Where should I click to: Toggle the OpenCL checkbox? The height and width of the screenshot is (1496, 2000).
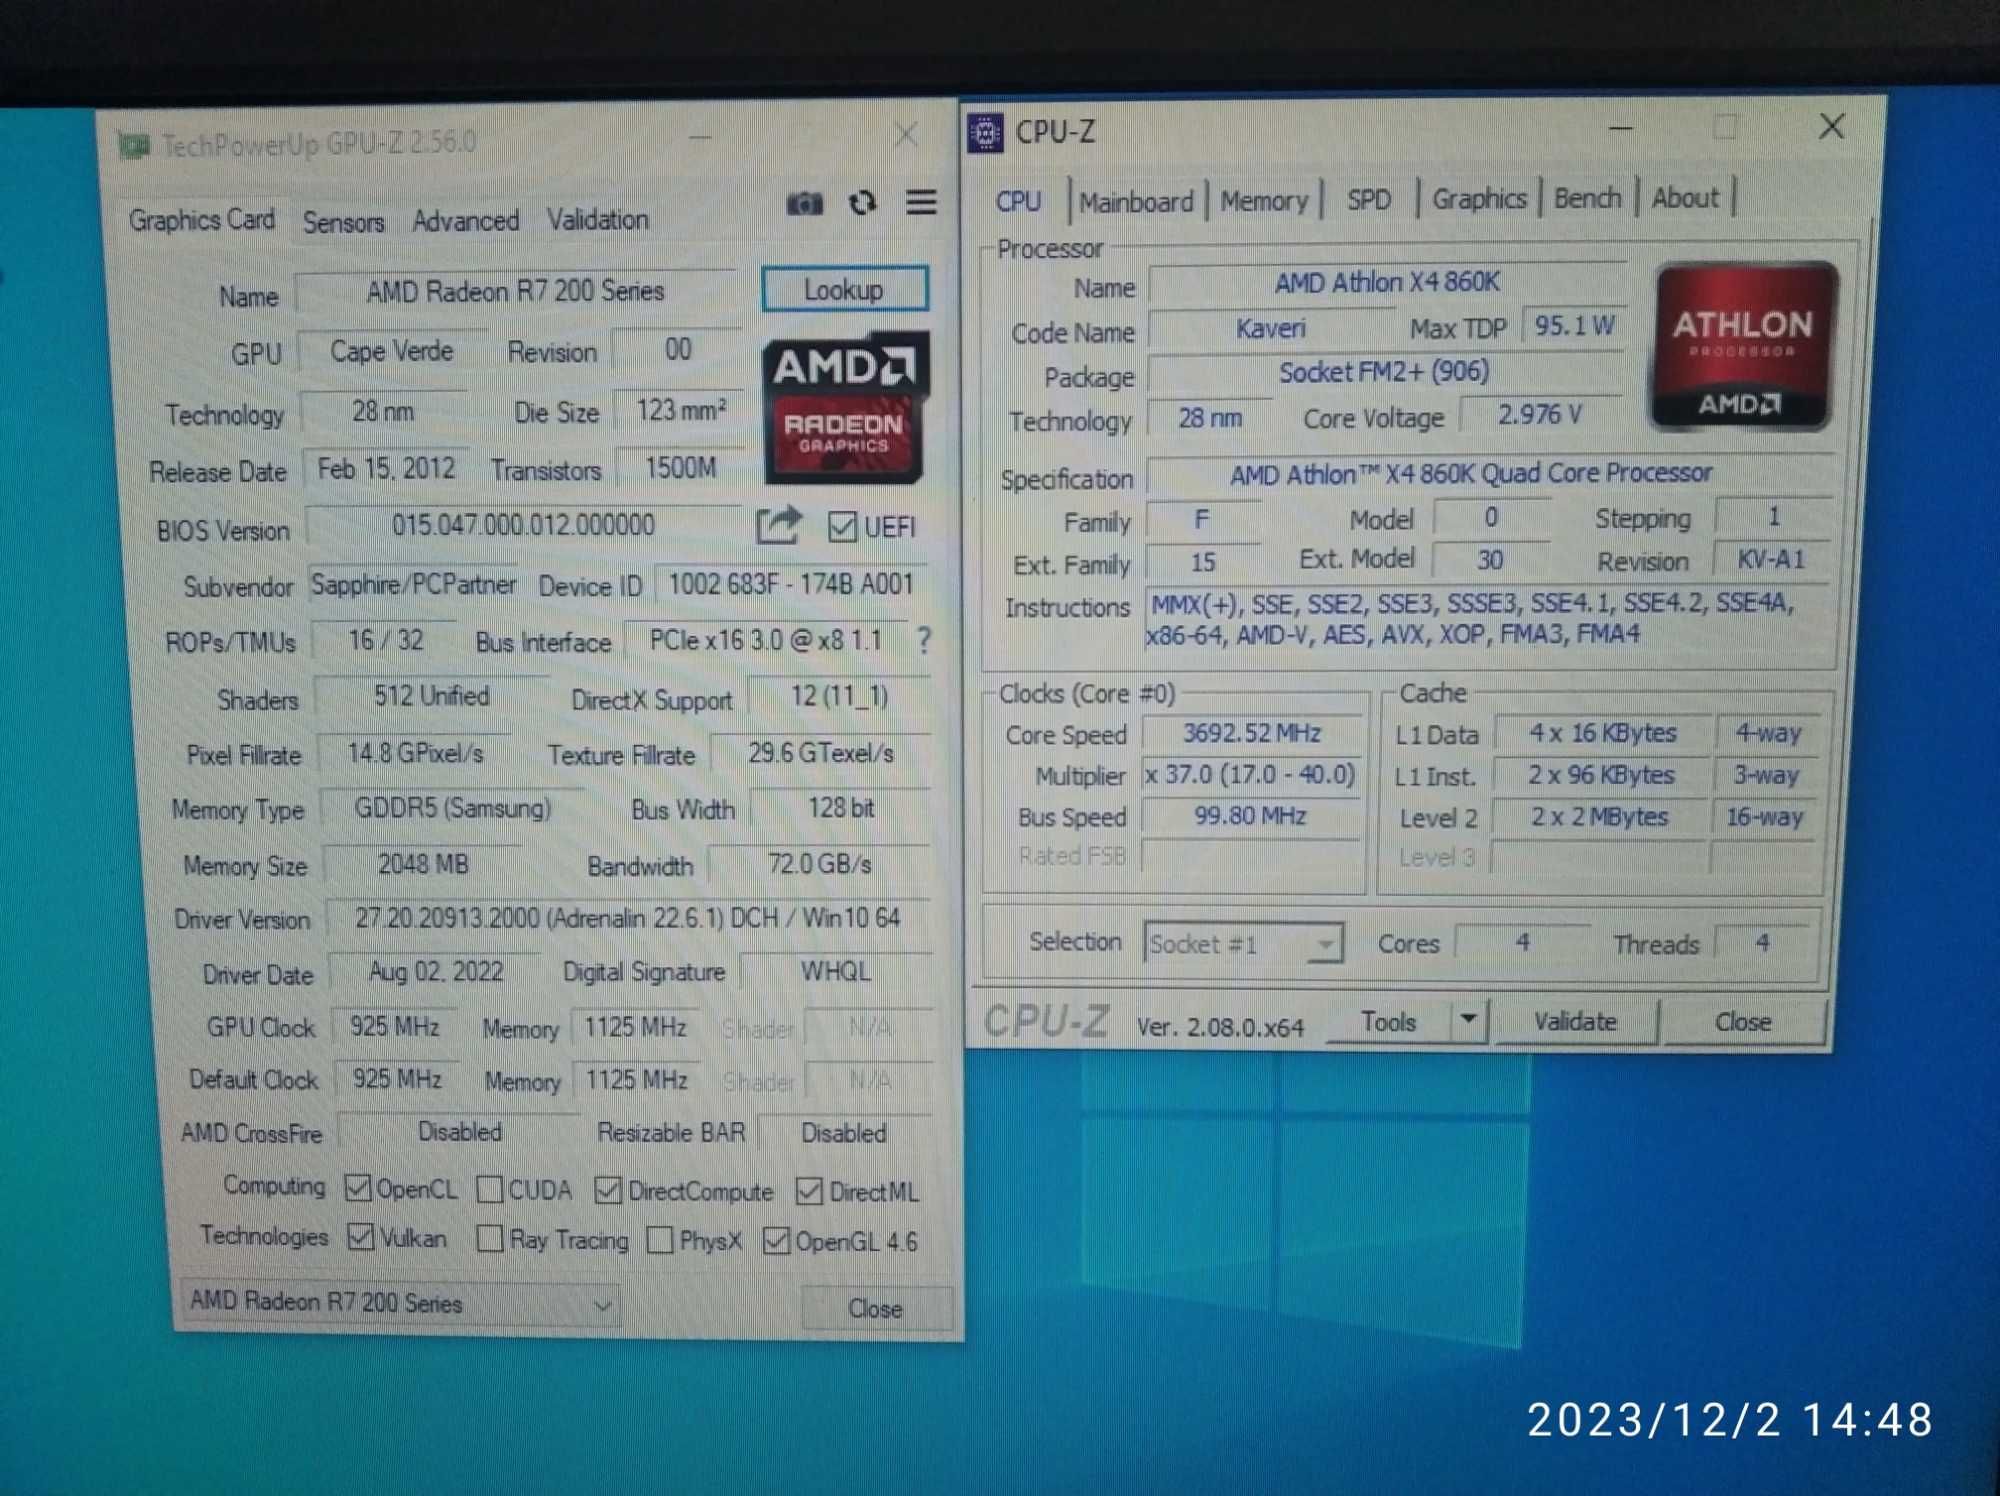click(x=357, y=1188)
